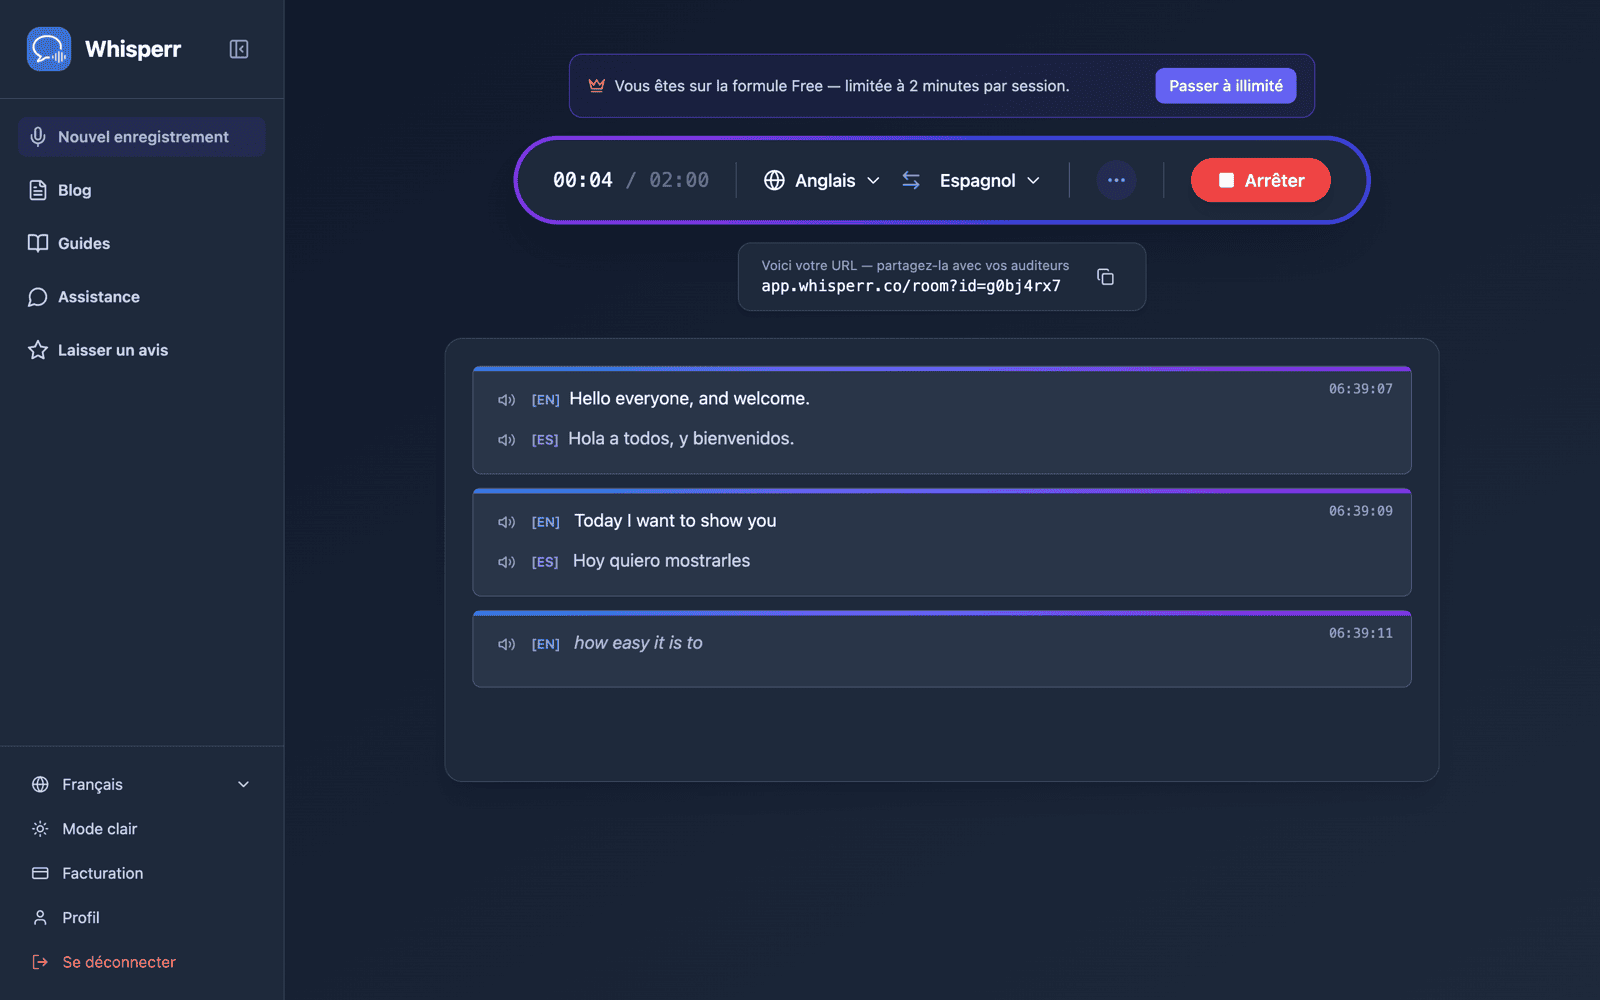This screenshot has width=1600, height=1000.
Task: Click text 'how easy it is to'
Action: point(638,643)
